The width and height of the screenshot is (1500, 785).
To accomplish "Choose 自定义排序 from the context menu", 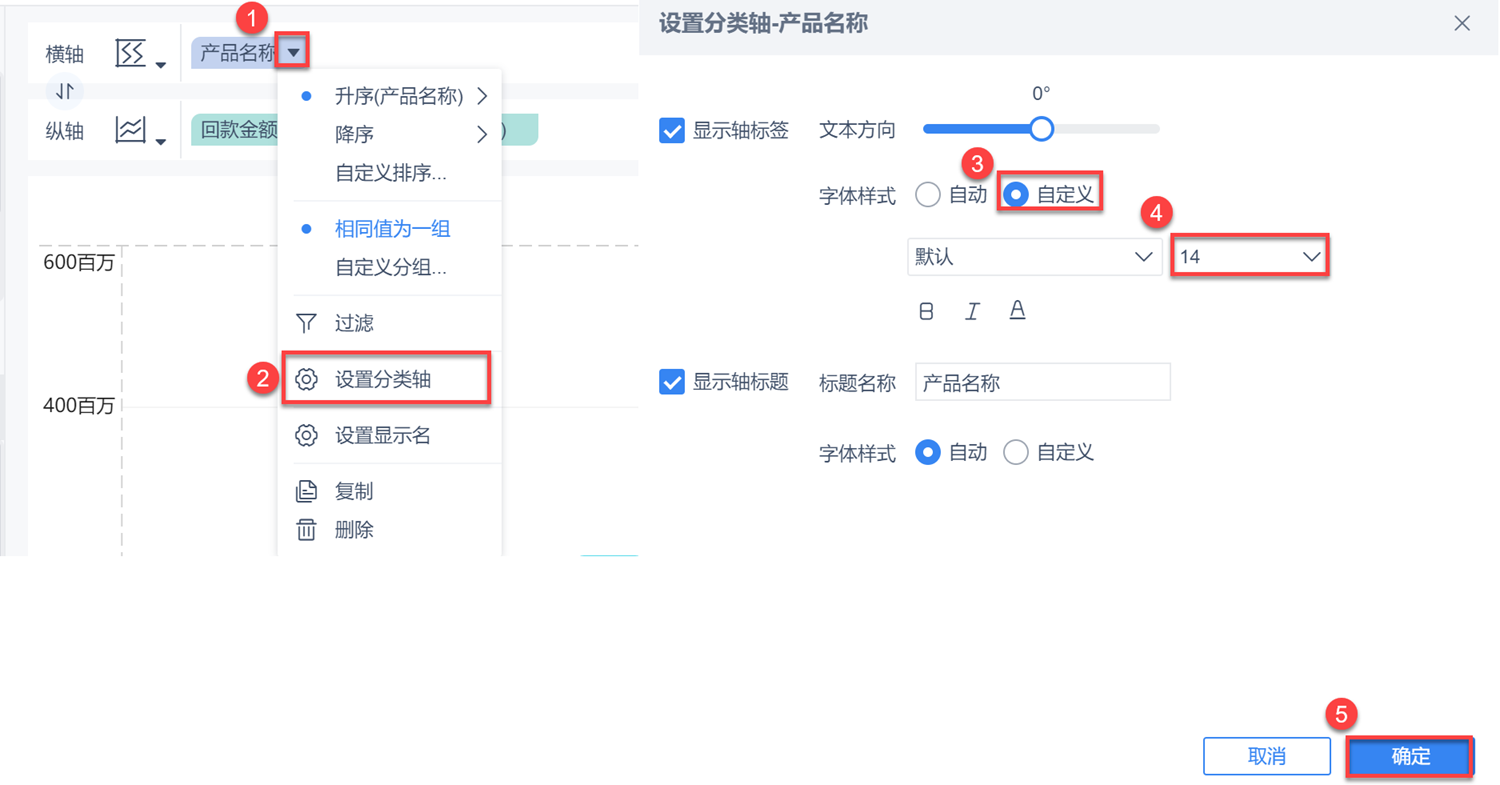I will [390, 173].
